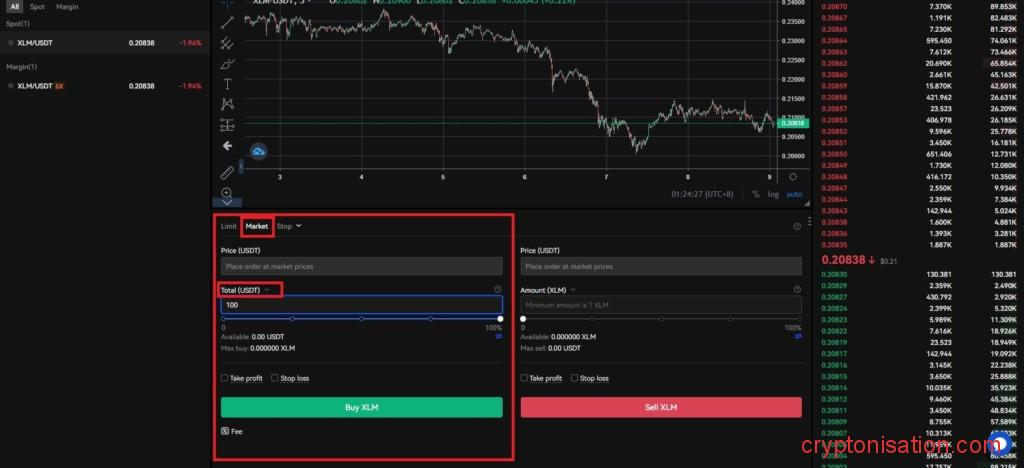Click ask price 0.20850 in order book
Viewport: 1024px width, 468px height.
coord(834,154)
